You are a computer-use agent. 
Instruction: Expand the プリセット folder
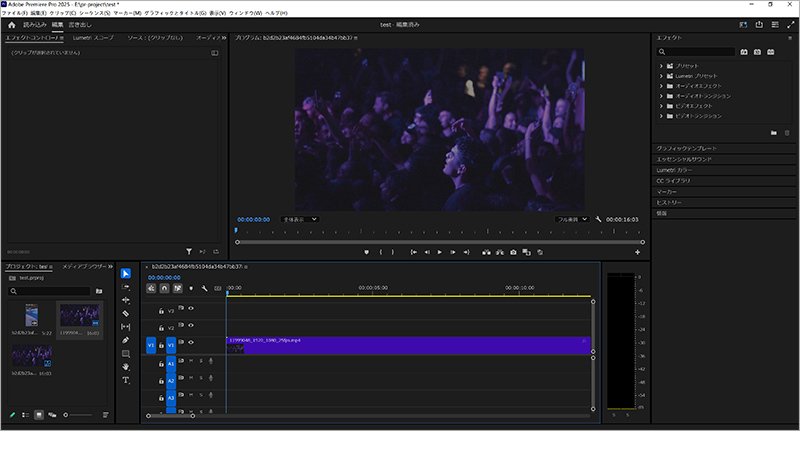(x=661, y=66)
